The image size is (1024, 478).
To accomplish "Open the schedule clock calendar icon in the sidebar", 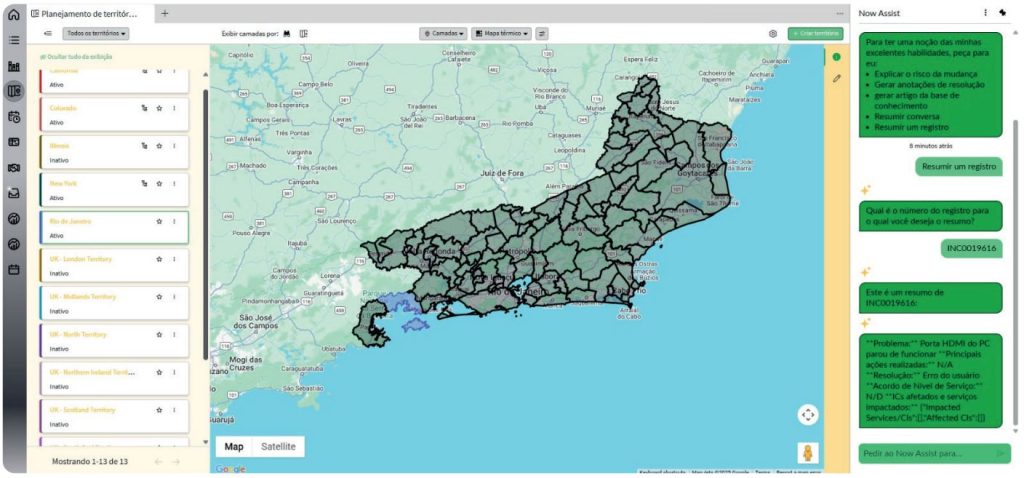I will [x=14, y=117].
